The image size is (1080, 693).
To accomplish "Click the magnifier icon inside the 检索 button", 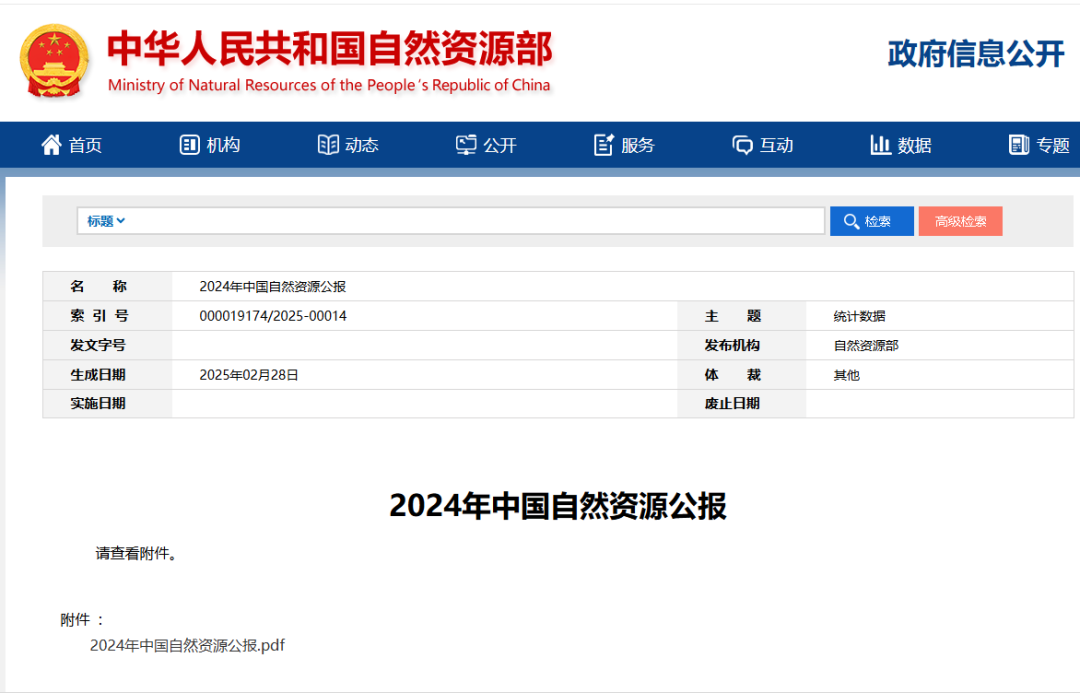I will (x=851, y=220).
